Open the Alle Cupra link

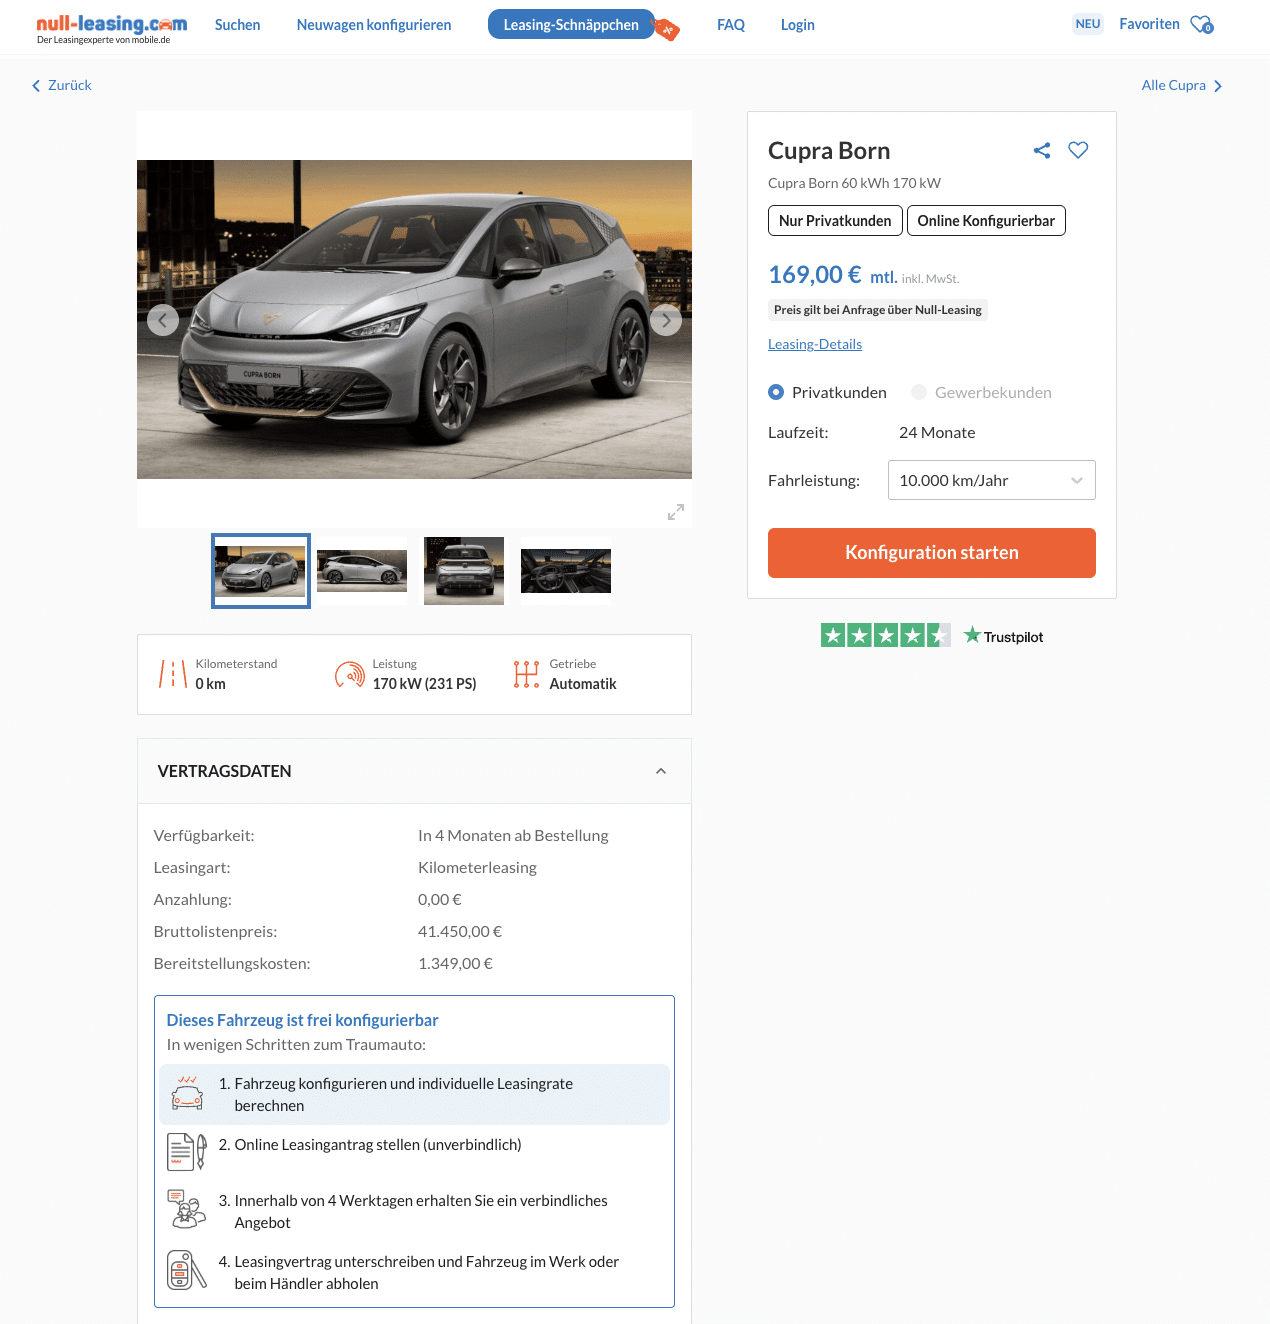coord(1174,86)
